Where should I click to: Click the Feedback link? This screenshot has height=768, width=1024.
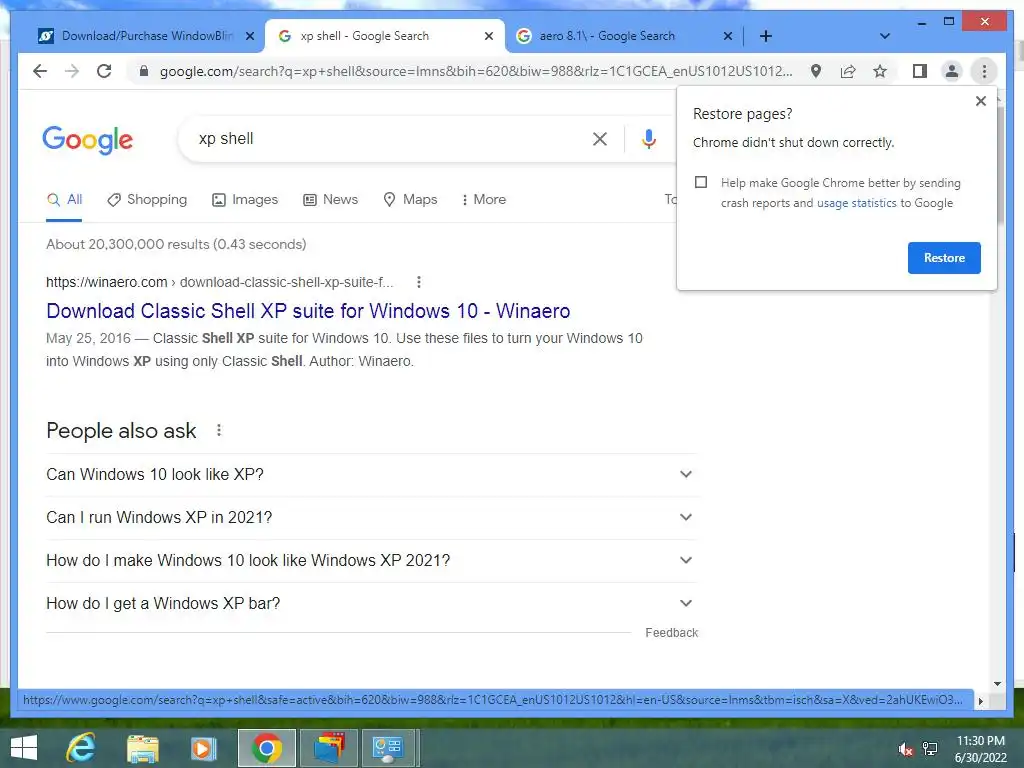click(671, 633)
